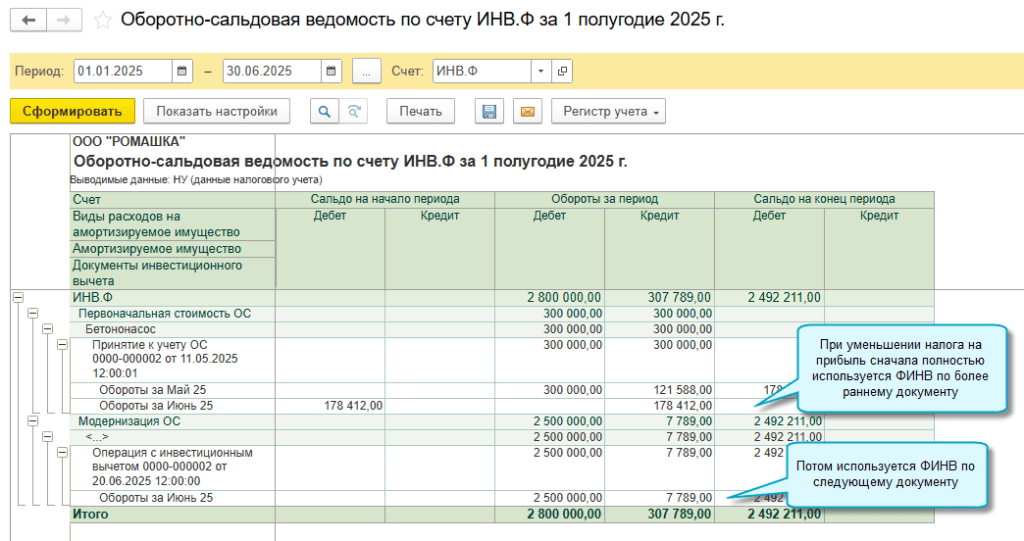Screen dimensions: 1024x541
Task: Collapse the Первоначальная стоимость ОС group
Action: click(32, 313)
